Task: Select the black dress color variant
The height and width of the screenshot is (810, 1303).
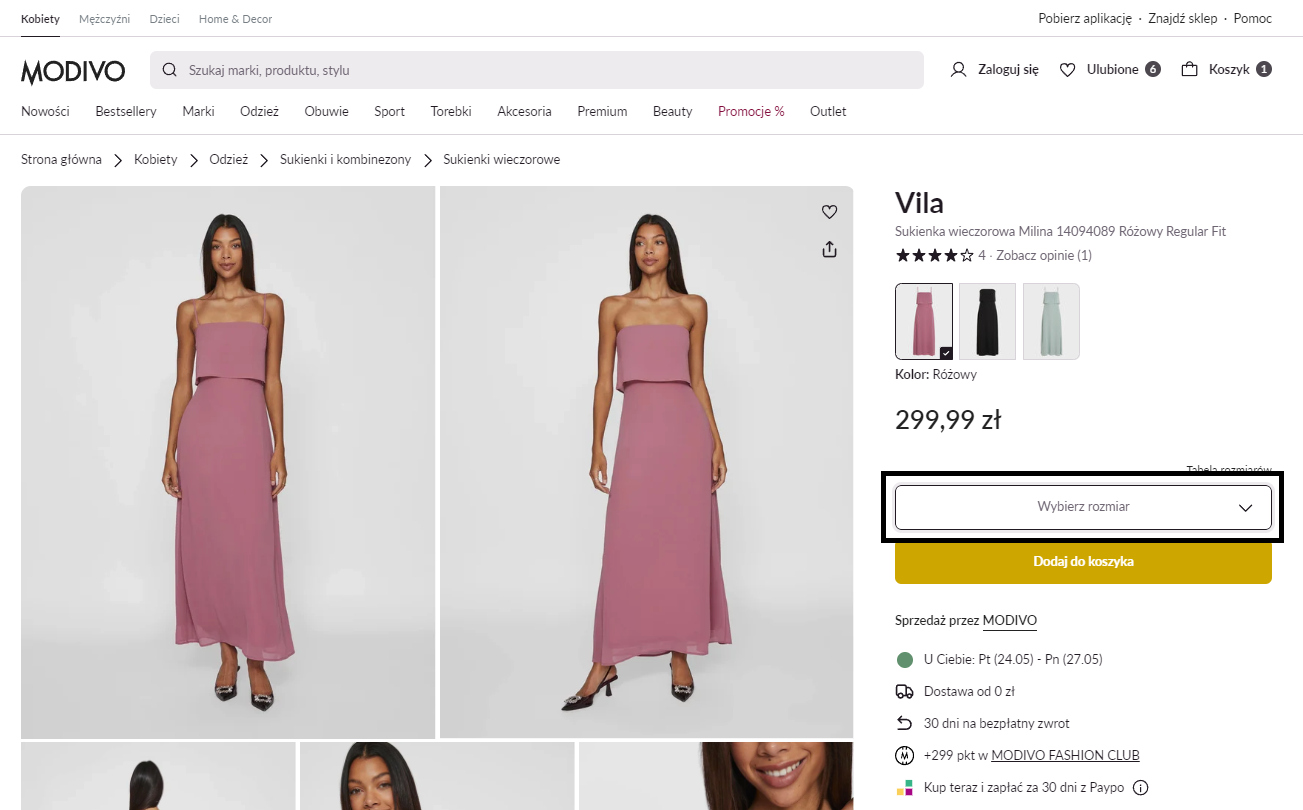Action: (x=987, y=321)
